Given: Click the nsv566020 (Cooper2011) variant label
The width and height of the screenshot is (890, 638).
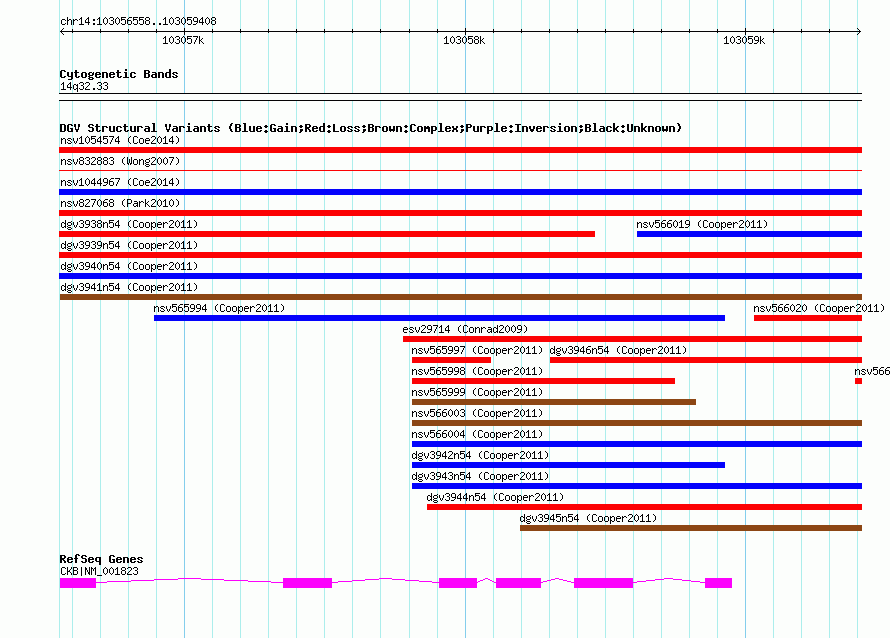Looking at the screenshot, I should [x=818, y=308].
